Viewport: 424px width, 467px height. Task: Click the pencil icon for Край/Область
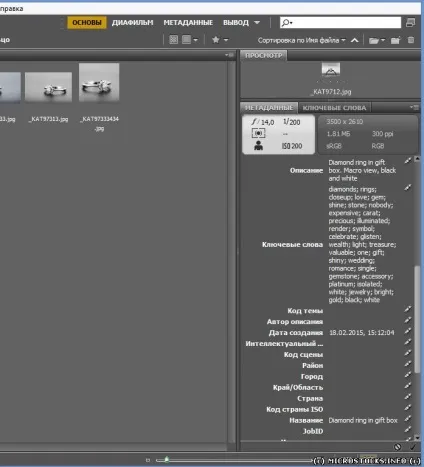click(x=408, y=386)
